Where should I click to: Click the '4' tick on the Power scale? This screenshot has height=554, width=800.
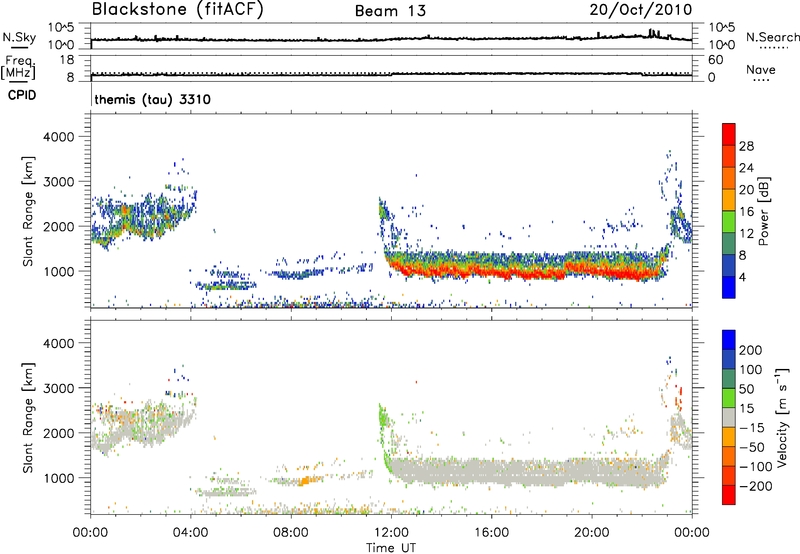(742, 277)
